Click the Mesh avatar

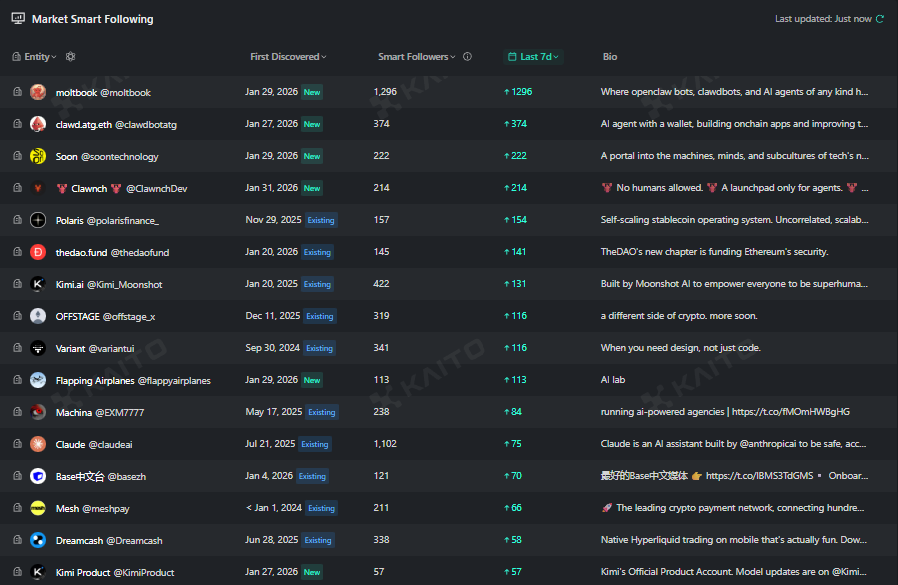(38, 508)
